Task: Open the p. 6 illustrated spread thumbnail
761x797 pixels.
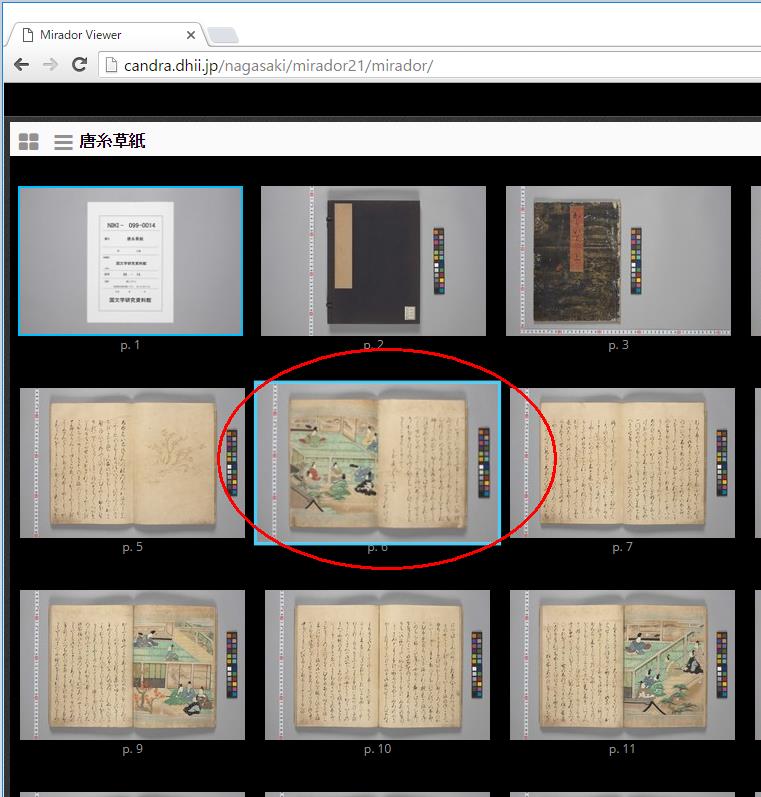Action: [377, 463]
